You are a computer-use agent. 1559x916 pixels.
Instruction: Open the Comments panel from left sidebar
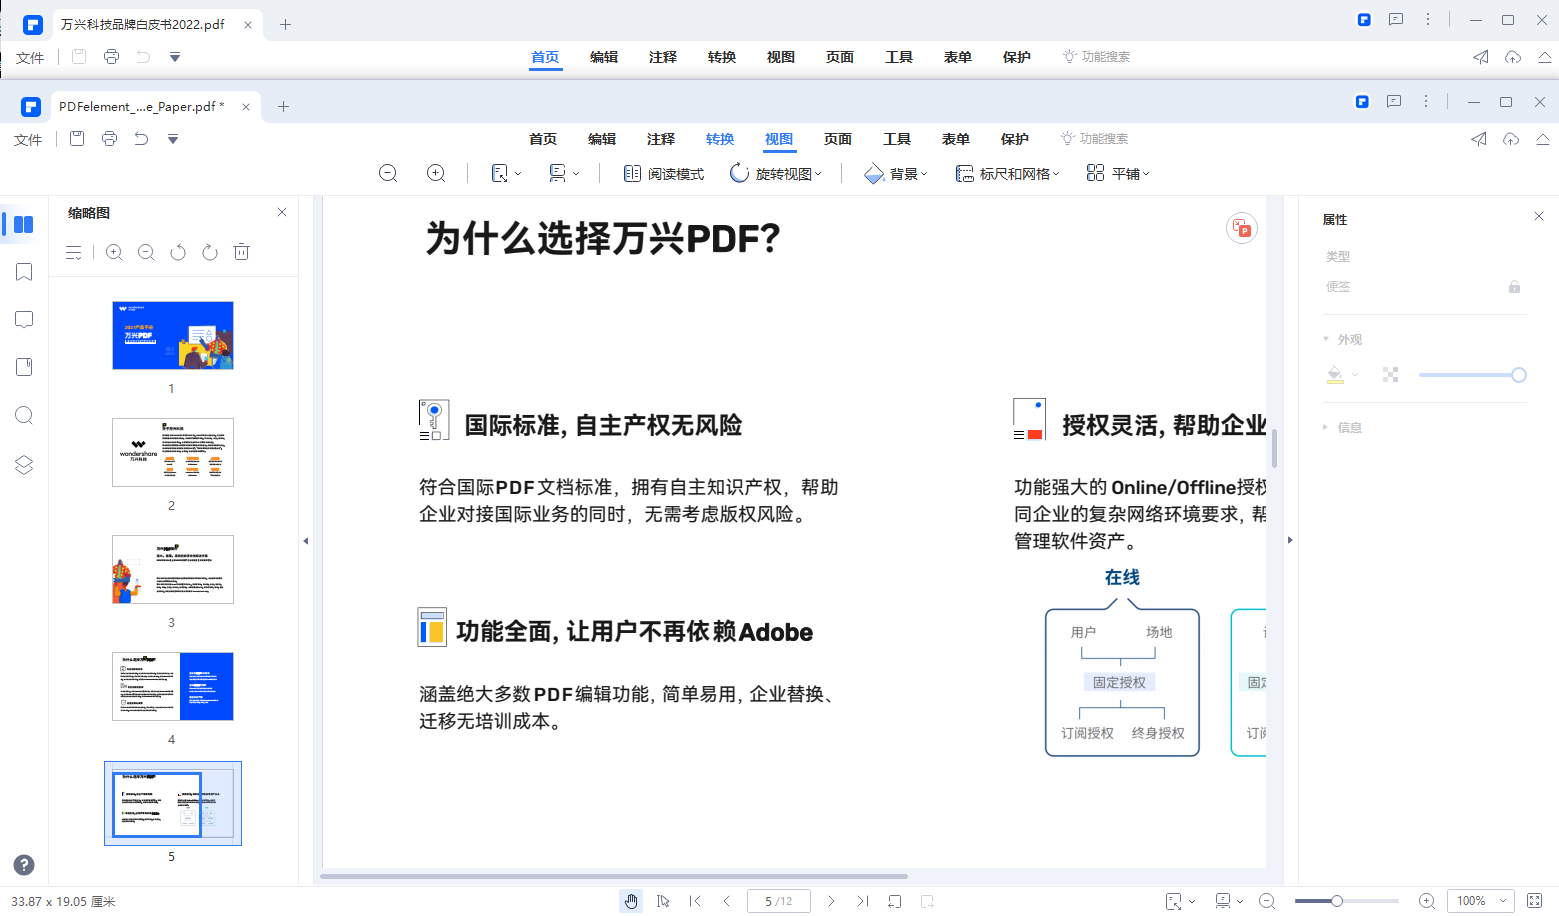click(x=24, y=319)
